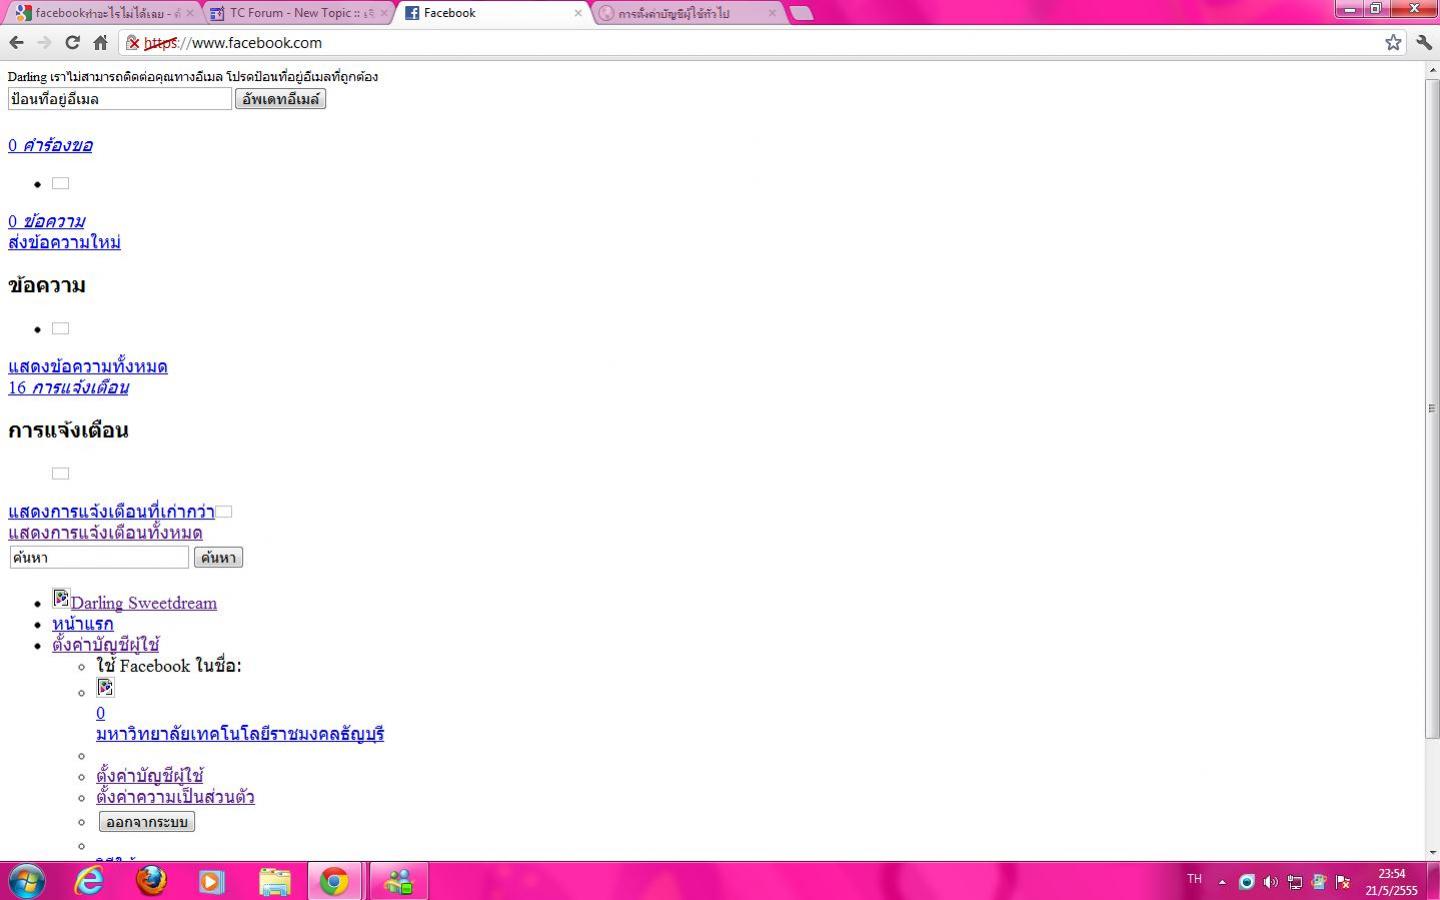Open the top-level 'ตั้งค่าบัญชีผู้ใช้' link
1440x900 pixels.
[105, 645]
